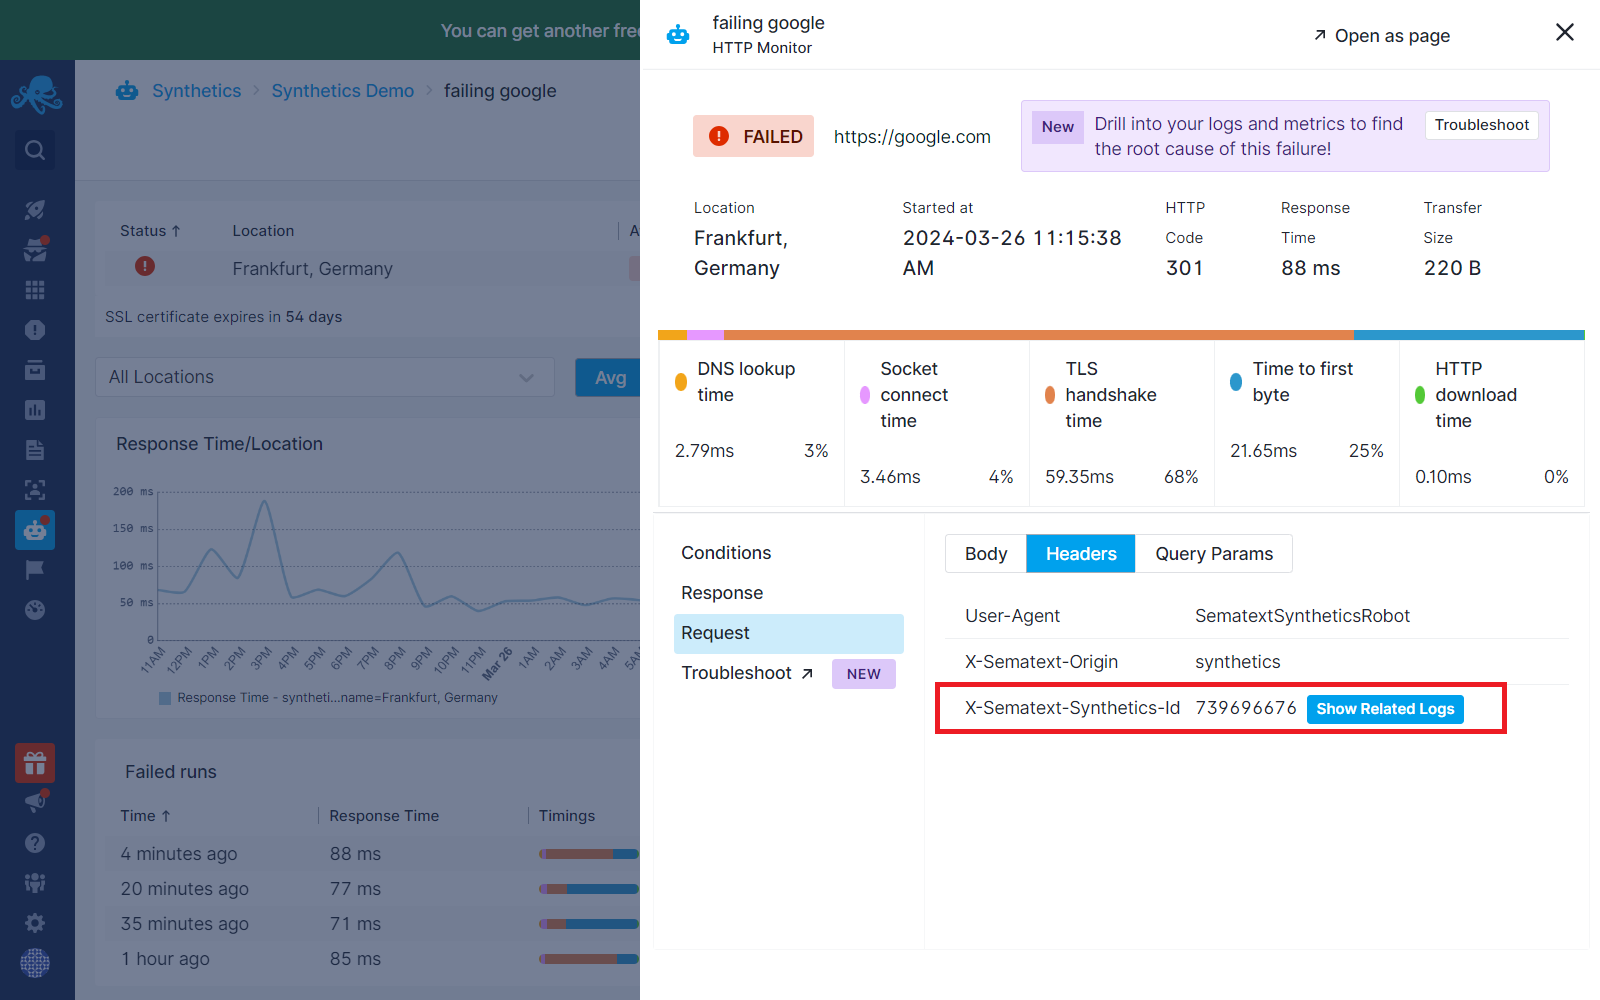Open the apps grid icon in sidebar
The image size is (1600, 1000).
click(35, 290)
